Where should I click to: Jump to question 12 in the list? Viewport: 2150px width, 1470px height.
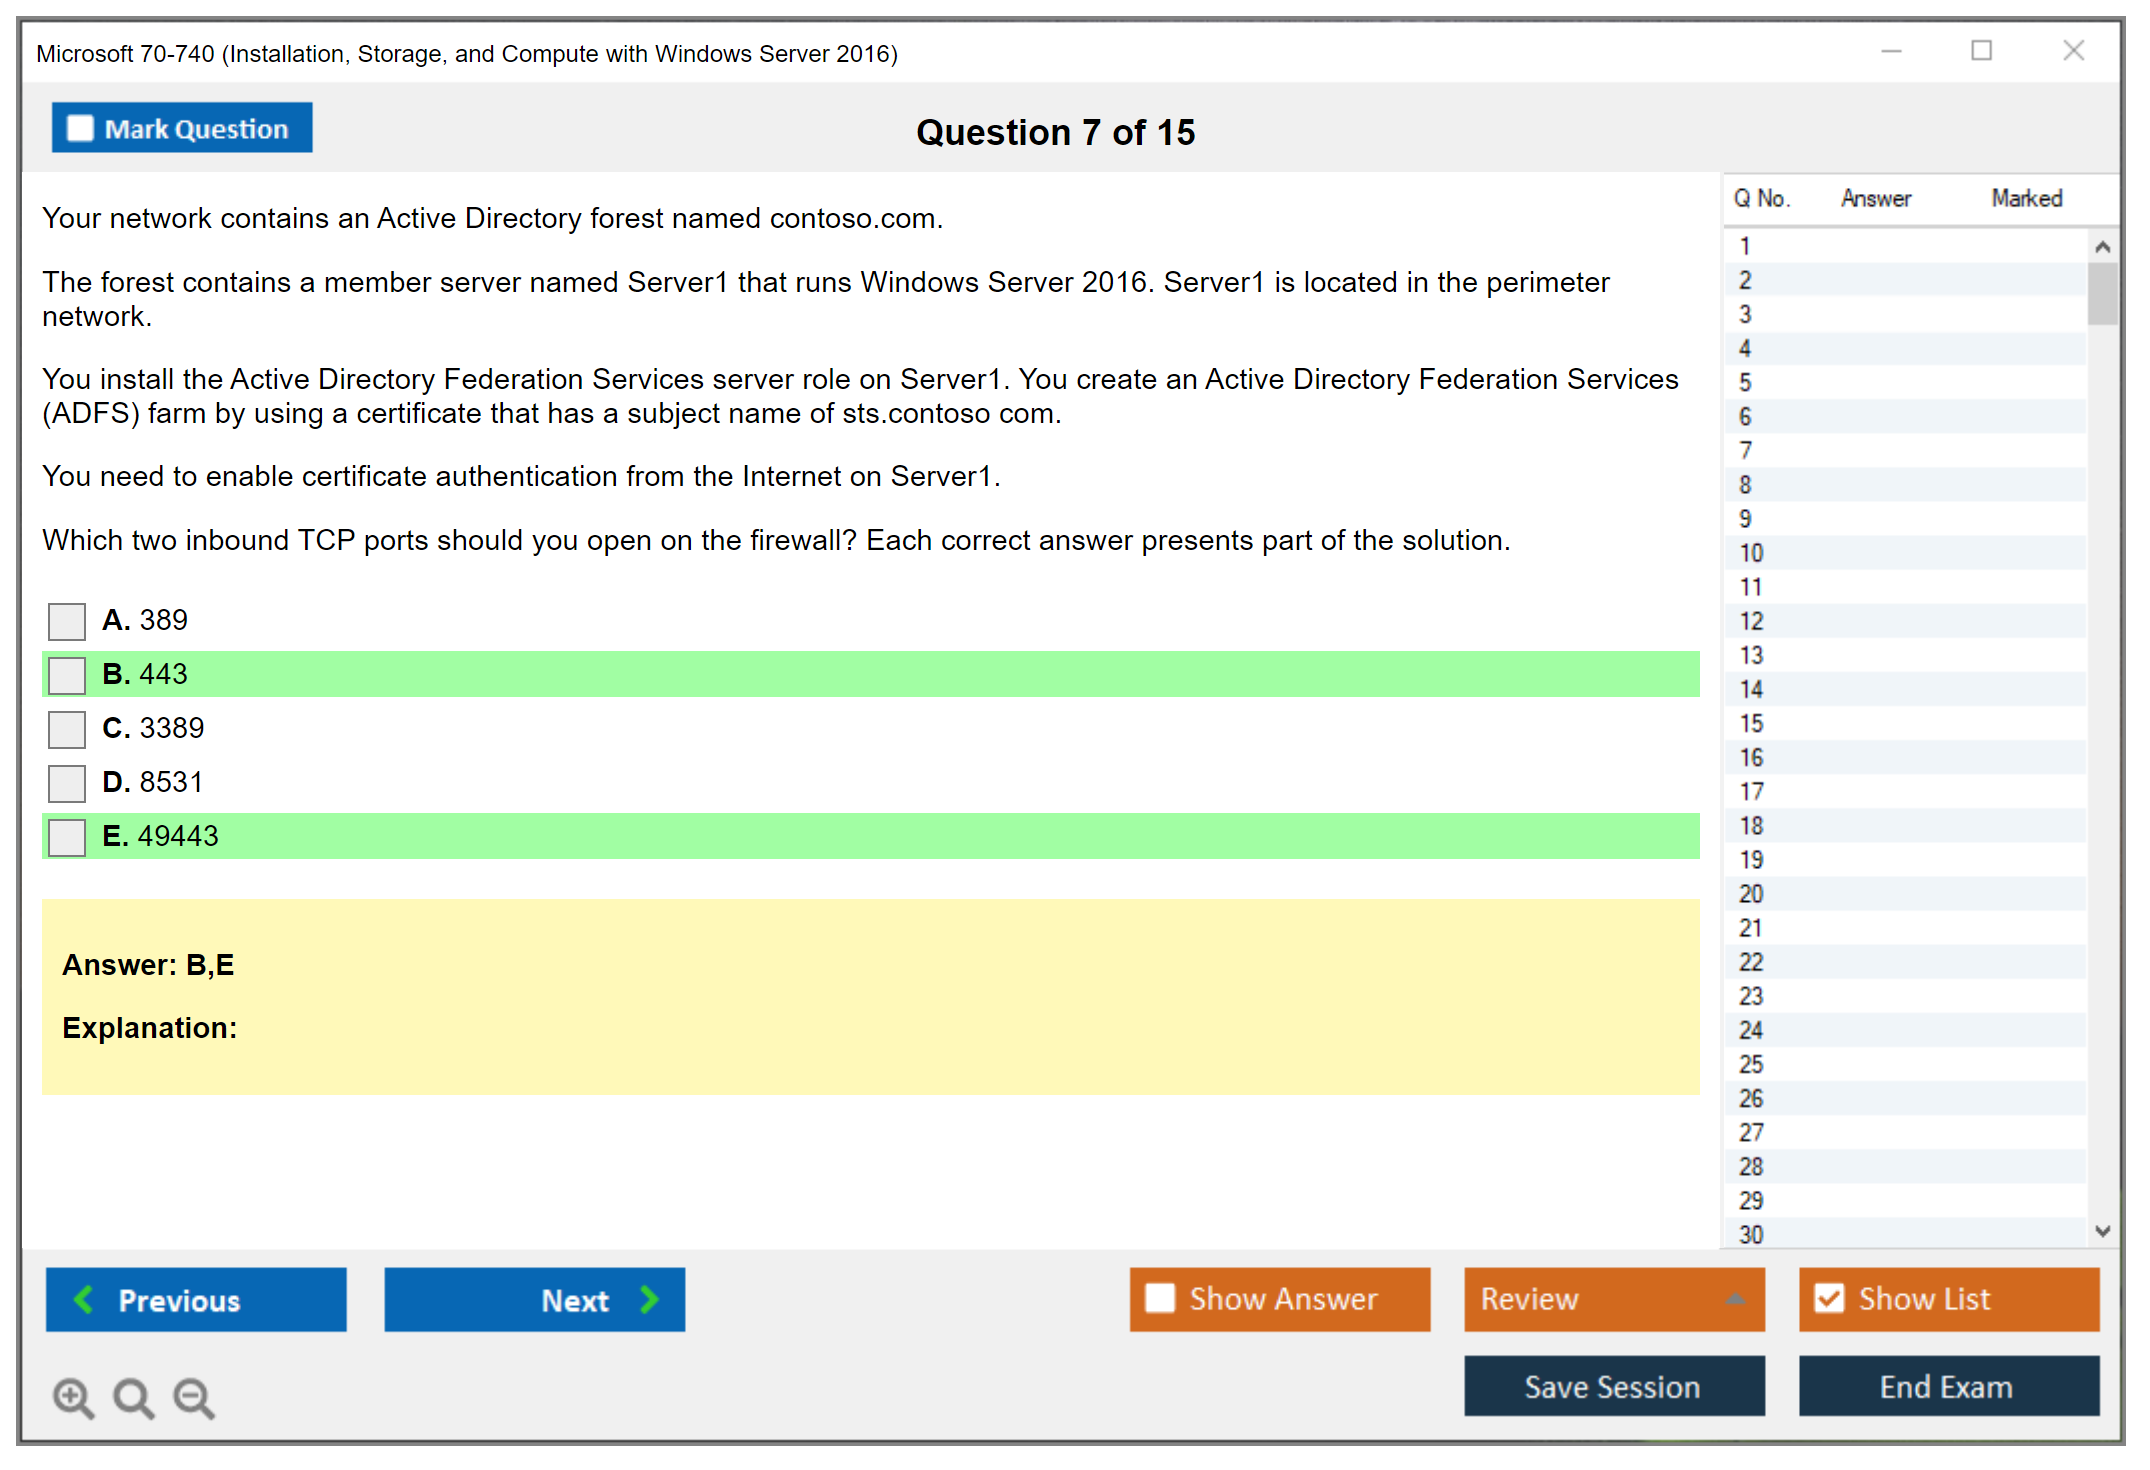tap(1751, 621)
